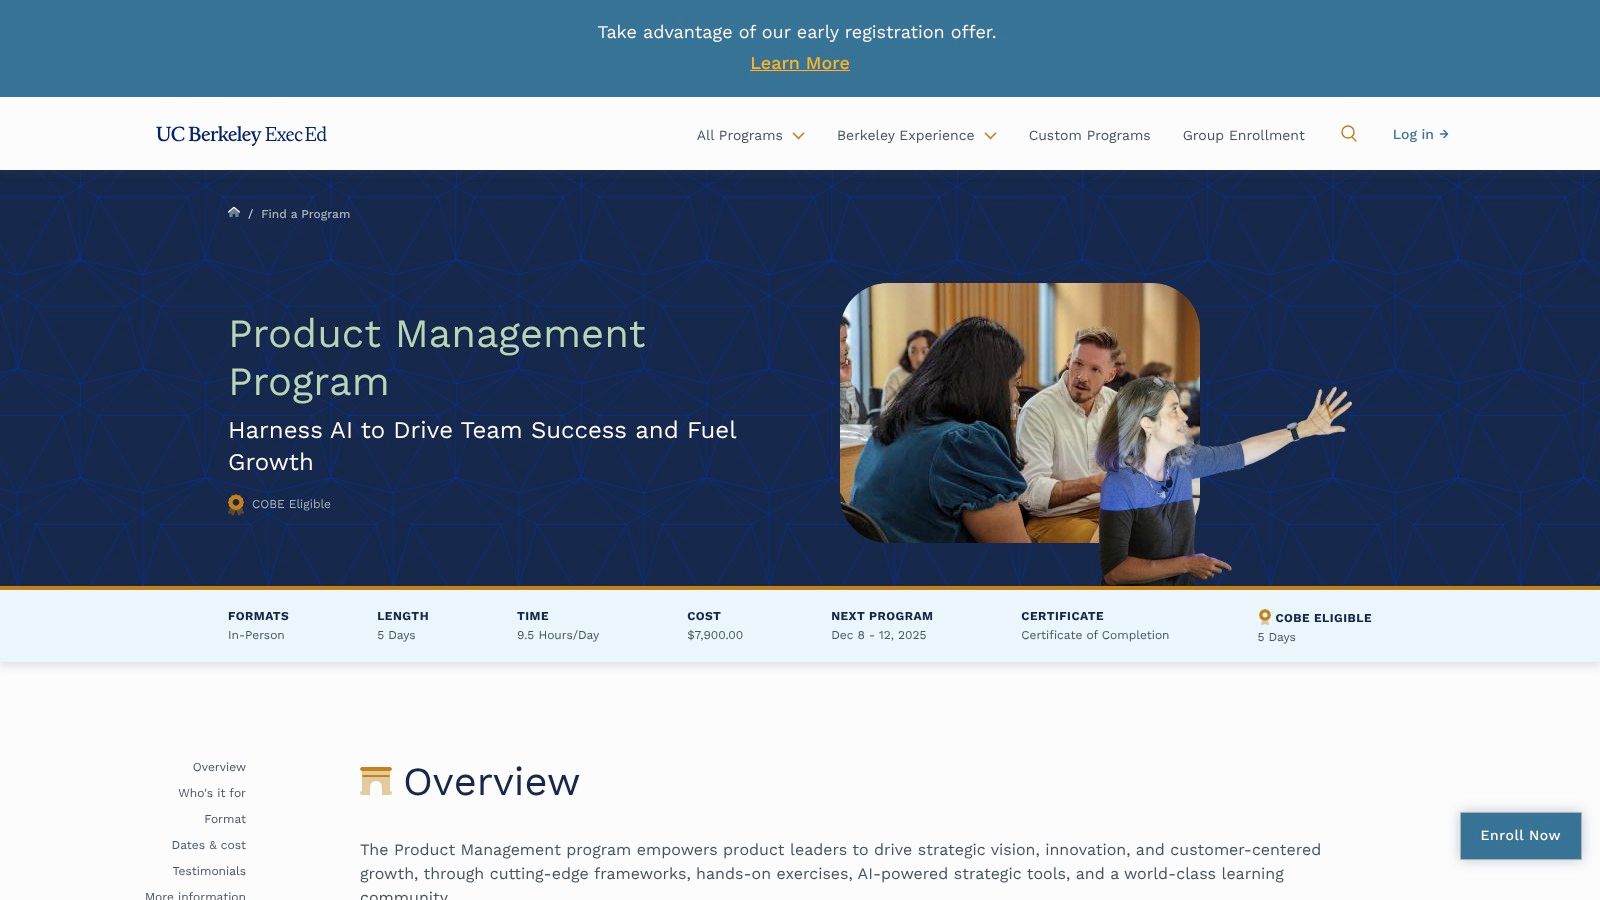Image resolution: width=1600 pixels, height=900 pixels.
Task: Click the UC Berkeley Exec Ed logo
Action: 240,133
